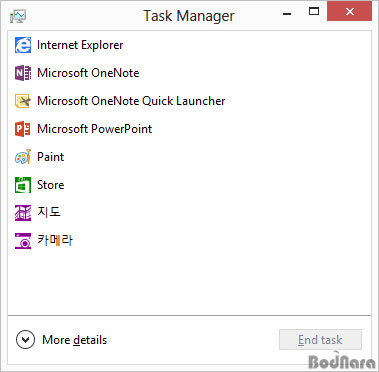Click the PowerPoint orange icon
The image size is (379, 372).
tap(23, 129)
